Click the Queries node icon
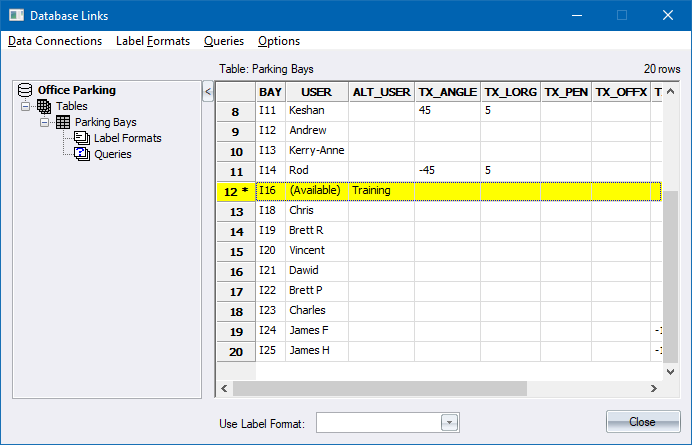 (82, 154)
